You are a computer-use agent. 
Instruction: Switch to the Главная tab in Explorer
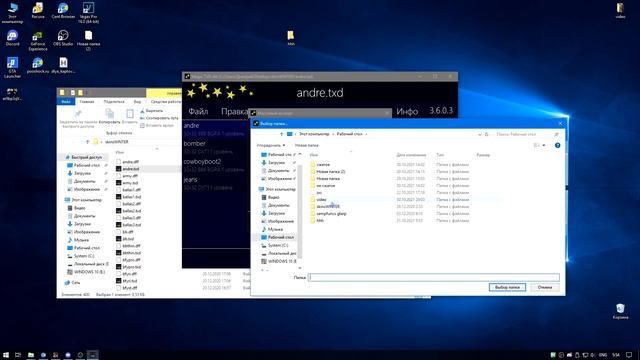87,102
